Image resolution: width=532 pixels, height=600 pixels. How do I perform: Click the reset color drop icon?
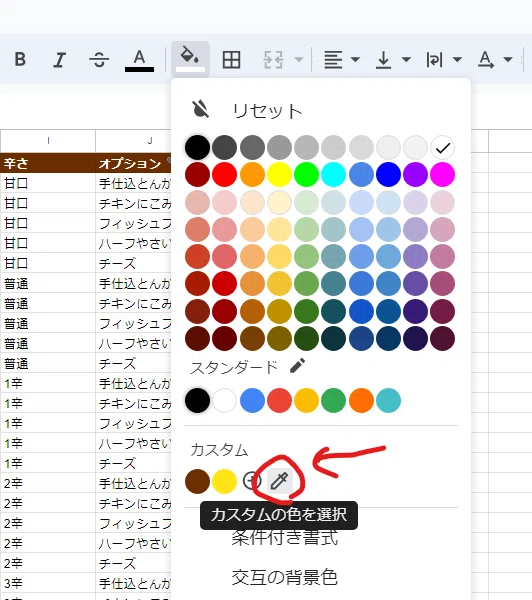[200, 109]
